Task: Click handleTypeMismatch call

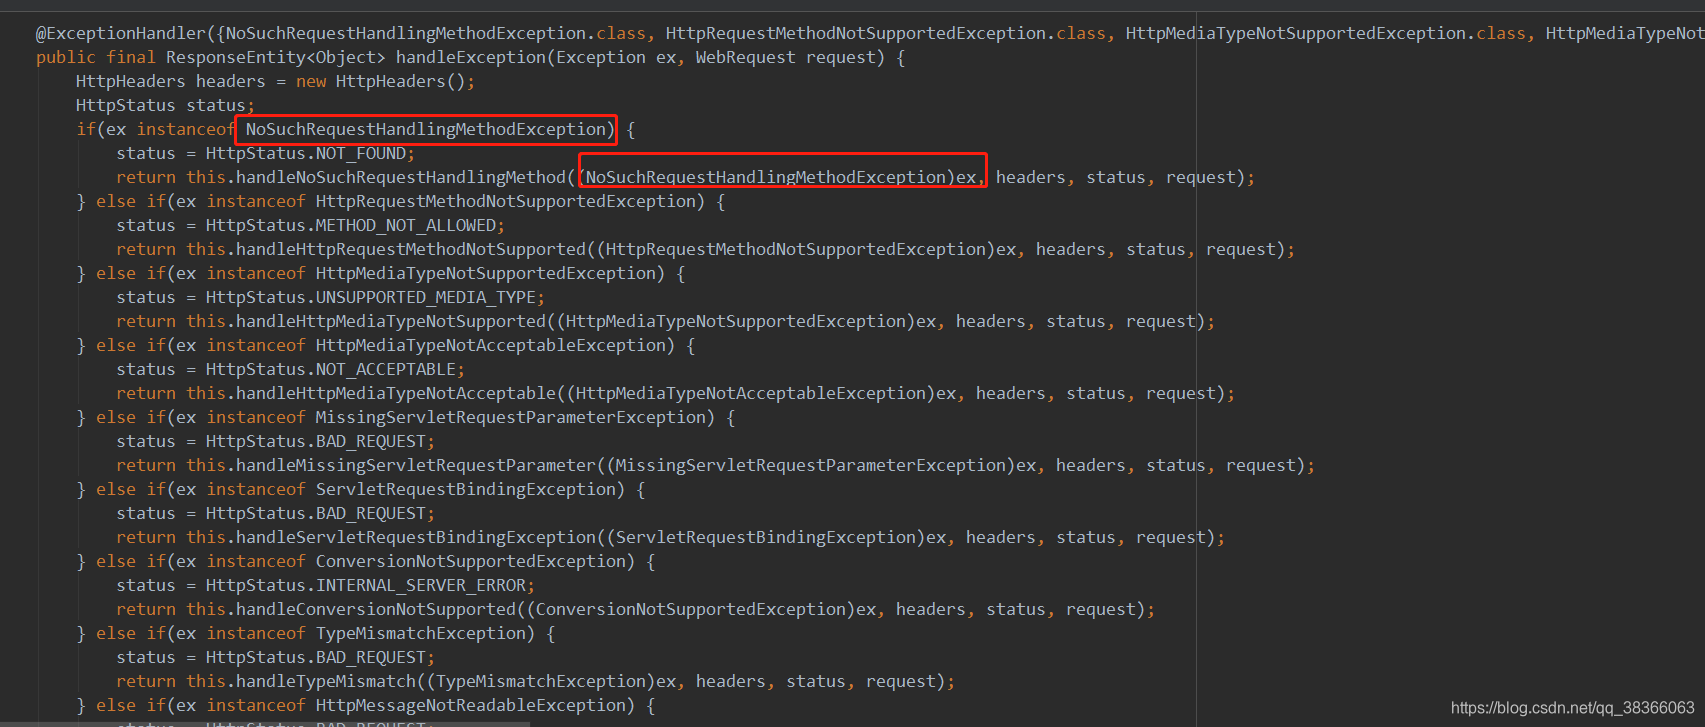Action: (325, 682)
